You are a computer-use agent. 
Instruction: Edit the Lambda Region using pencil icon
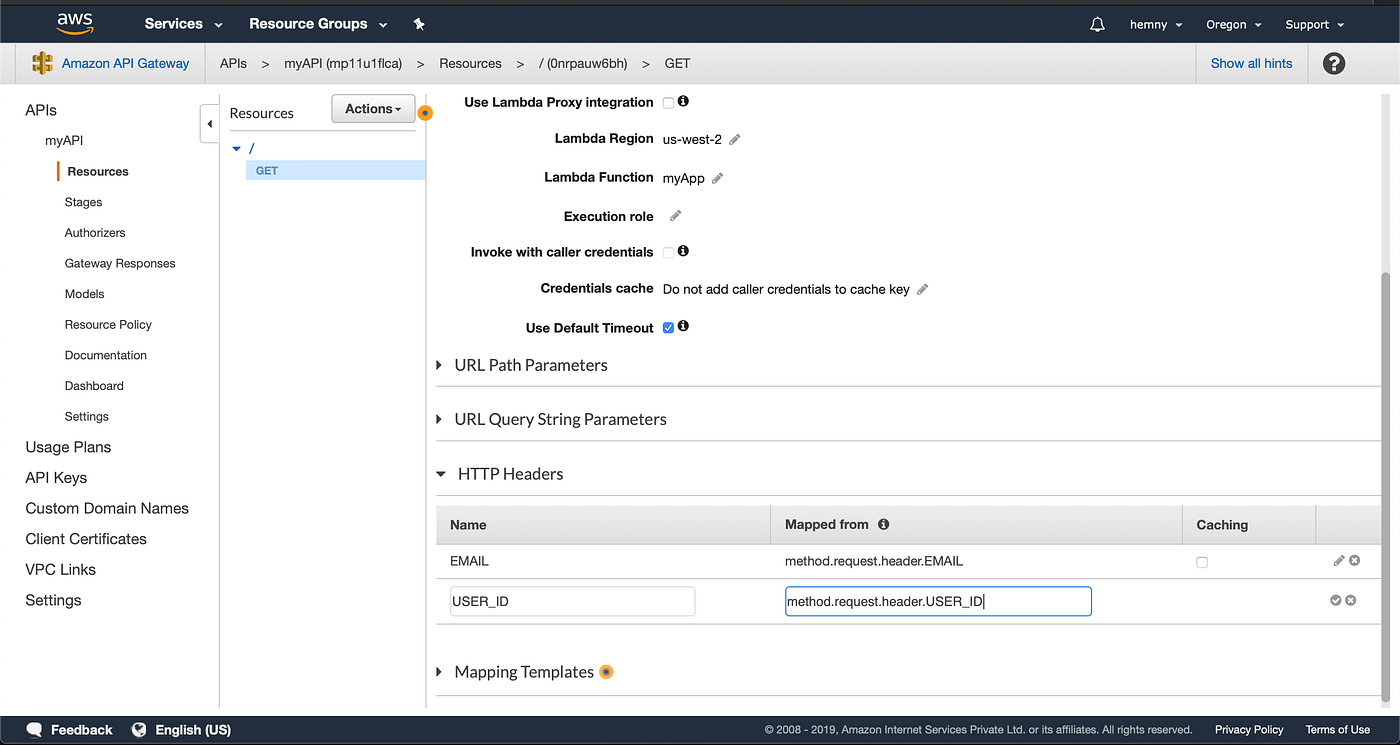734,139
